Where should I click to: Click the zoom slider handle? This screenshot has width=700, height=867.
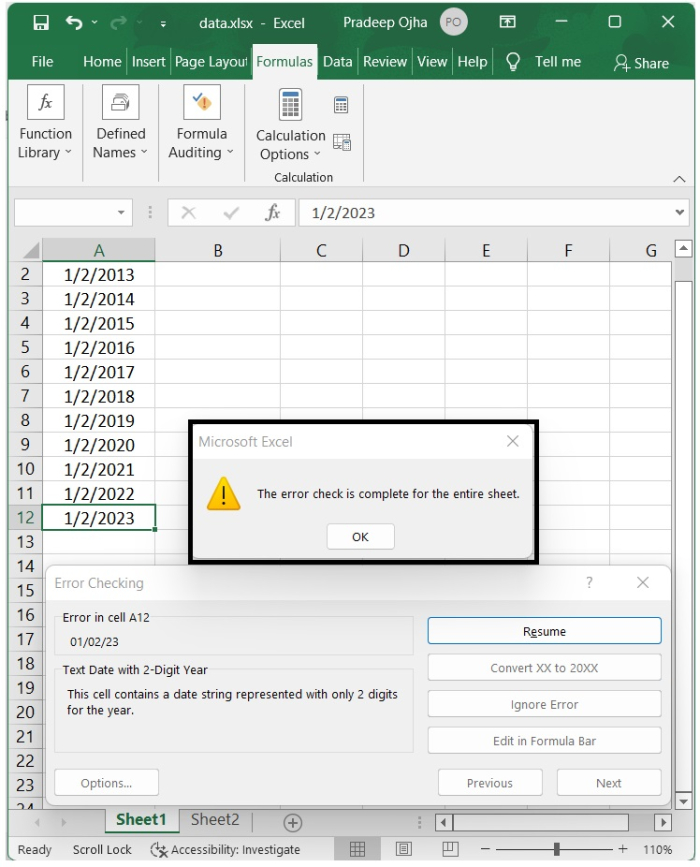coord(556,849)
